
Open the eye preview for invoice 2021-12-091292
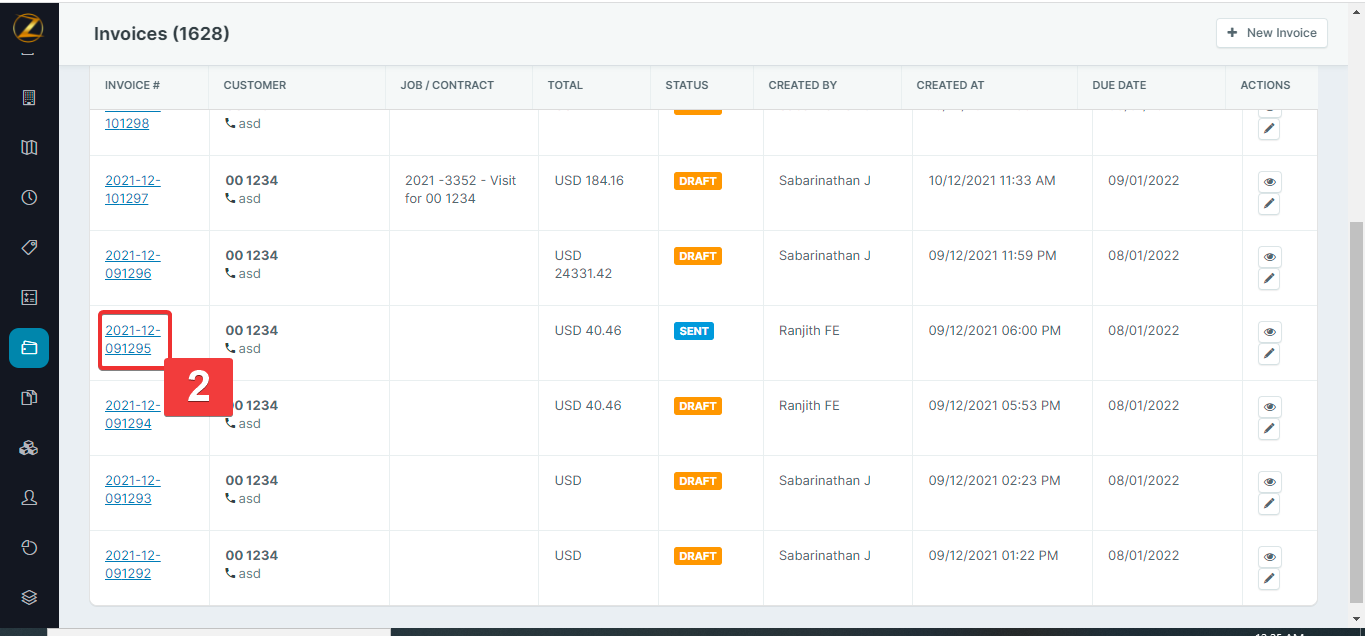pos(1269,557)
